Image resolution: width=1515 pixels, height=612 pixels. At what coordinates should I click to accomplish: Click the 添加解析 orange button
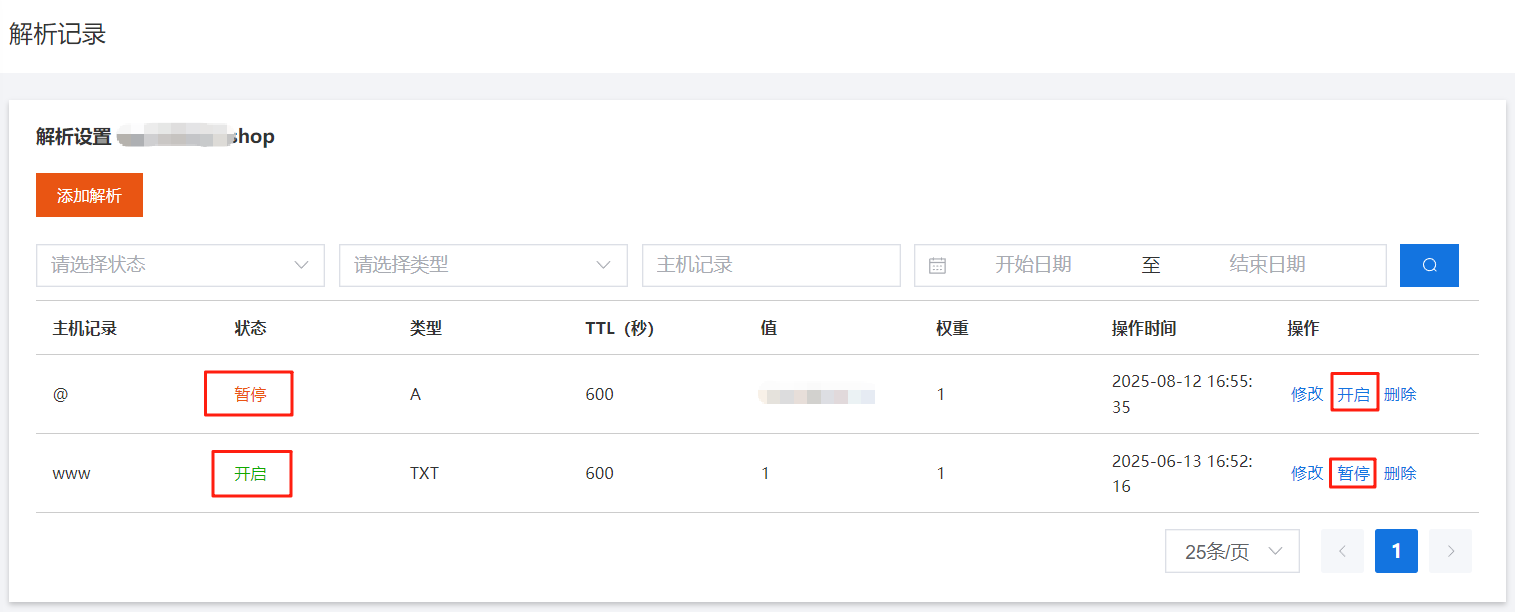[x=89, y=195]
